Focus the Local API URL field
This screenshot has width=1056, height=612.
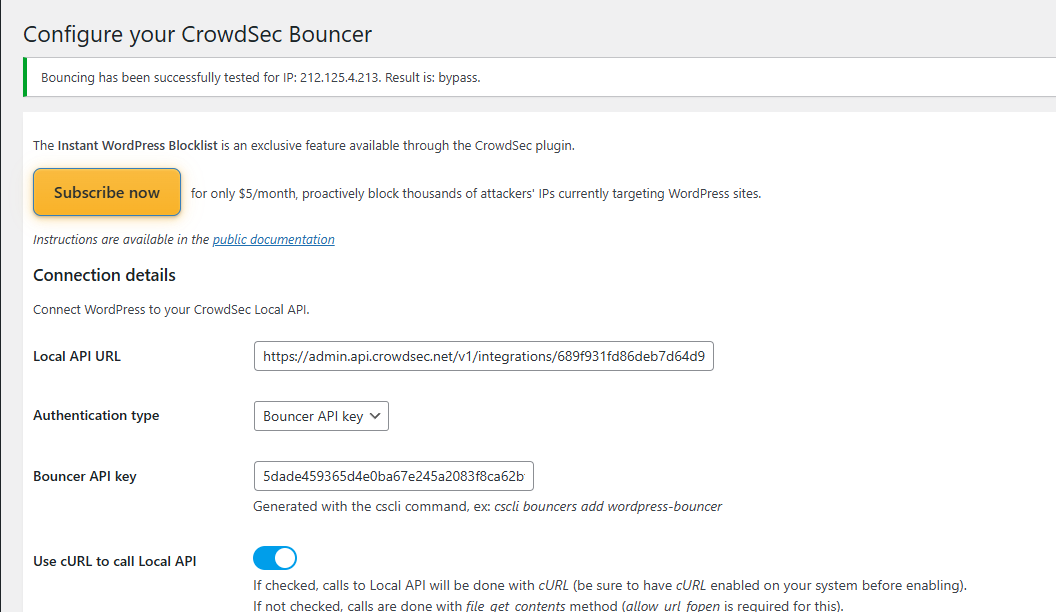point(484,356)
